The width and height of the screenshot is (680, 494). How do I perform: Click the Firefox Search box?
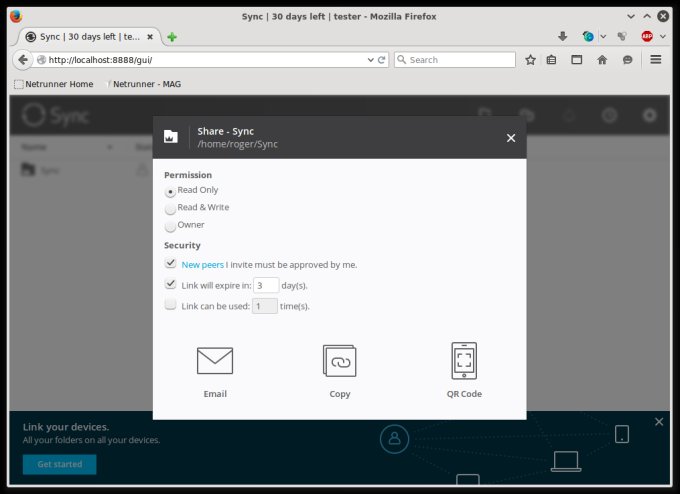454,60
